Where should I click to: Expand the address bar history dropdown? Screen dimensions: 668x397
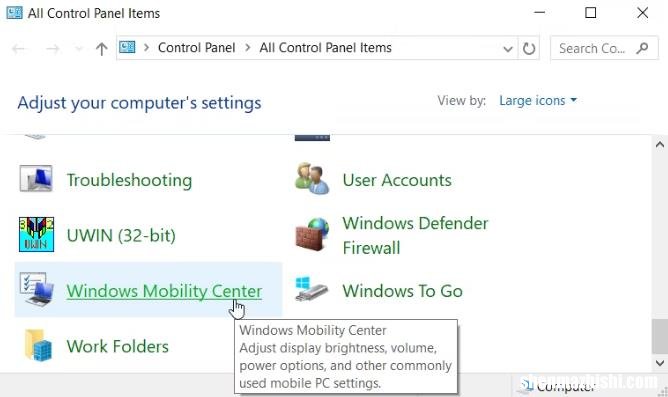point(507,49)
